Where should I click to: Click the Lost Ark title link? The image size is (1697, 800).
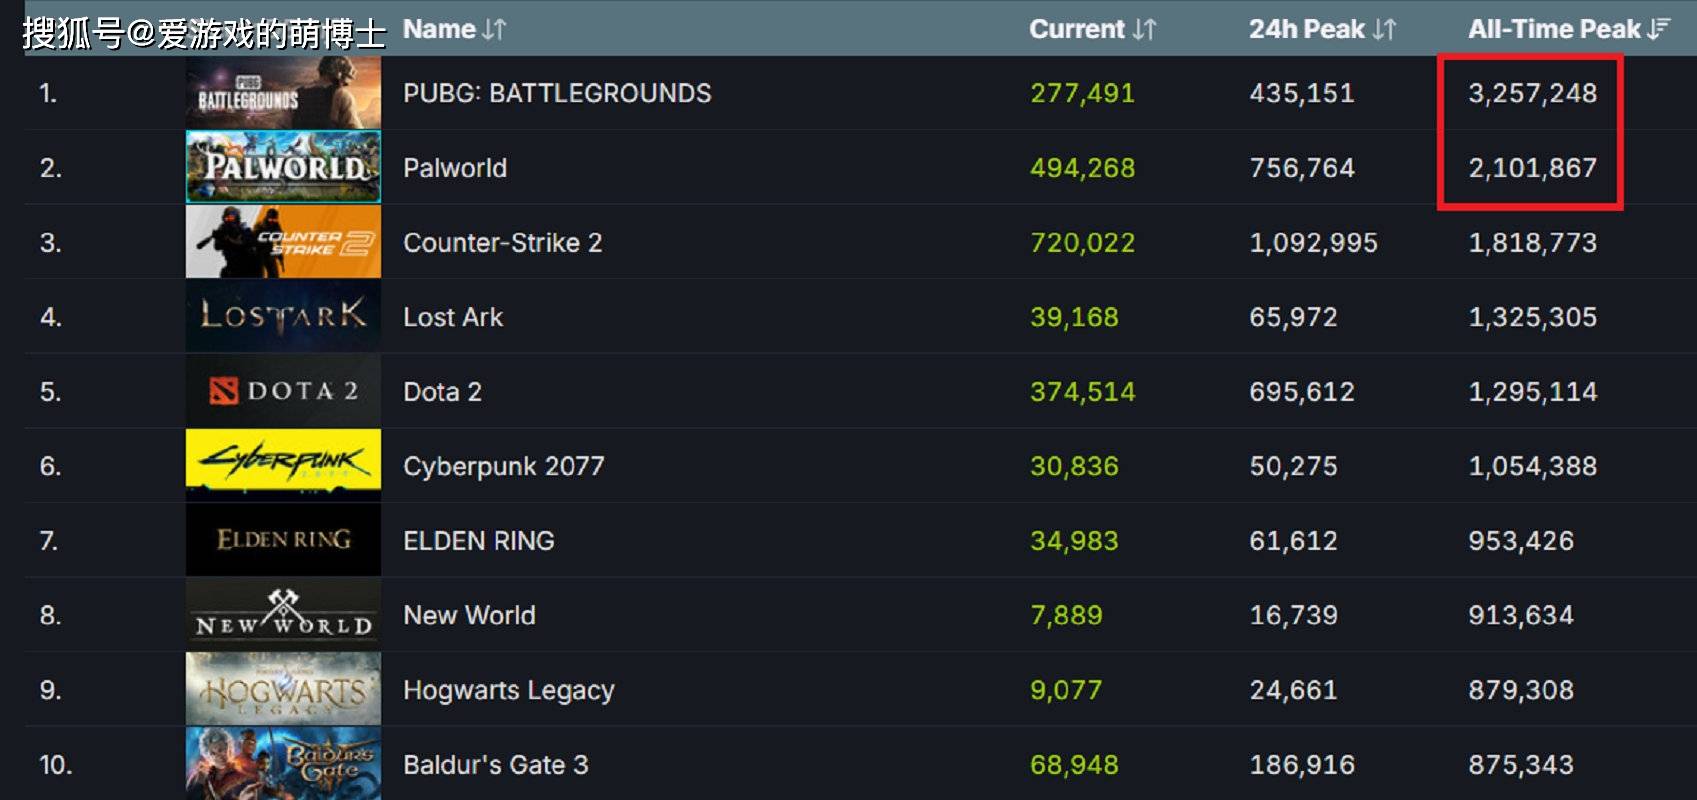(453, 317)
